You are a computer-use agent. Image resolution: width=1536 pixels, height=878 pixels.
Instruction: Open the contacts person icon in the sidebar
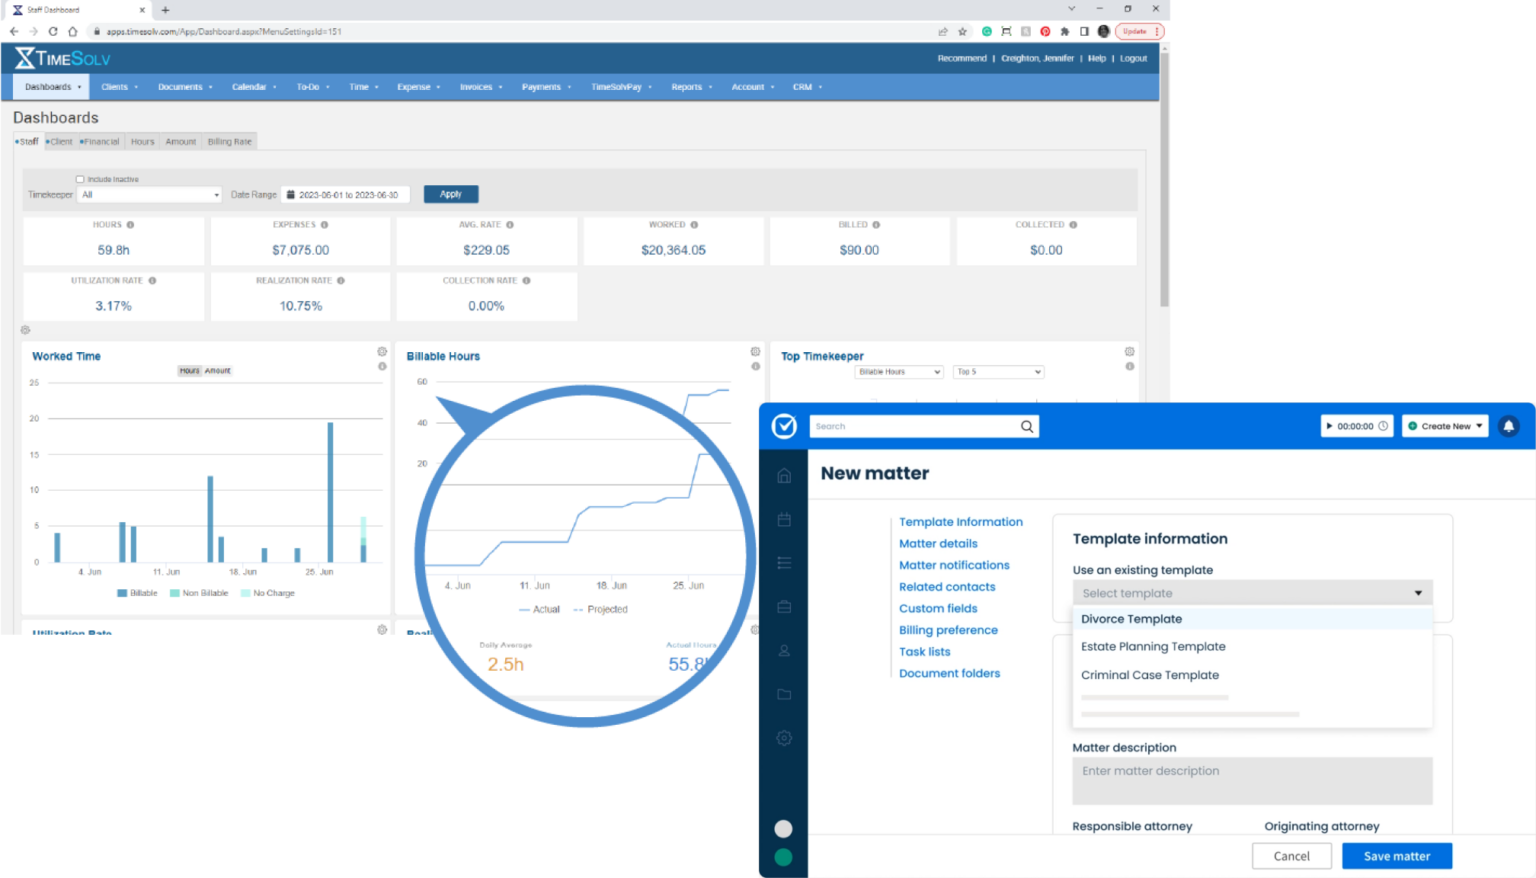[x=784, y=650]
